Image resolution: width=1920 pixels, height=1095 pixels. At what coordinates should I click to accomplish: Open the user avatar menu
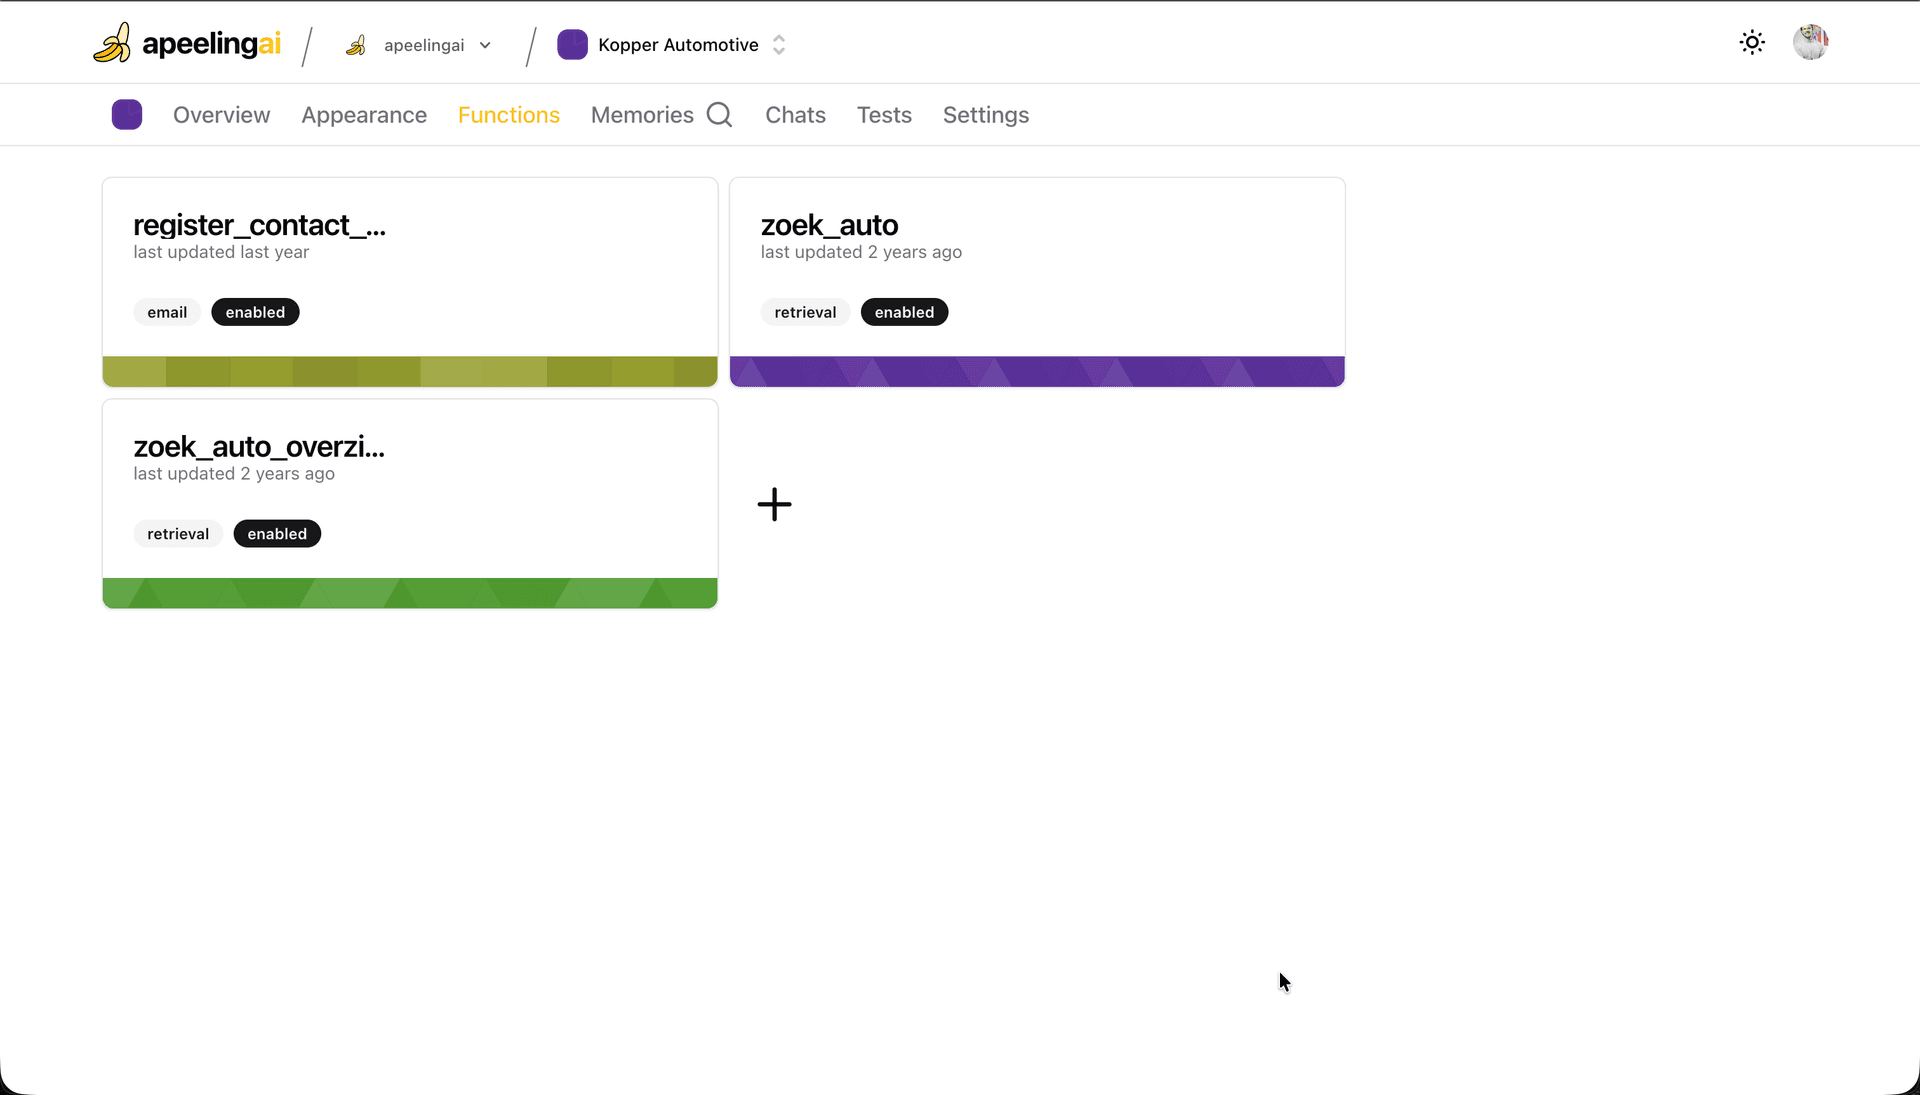coord(1810,43)
